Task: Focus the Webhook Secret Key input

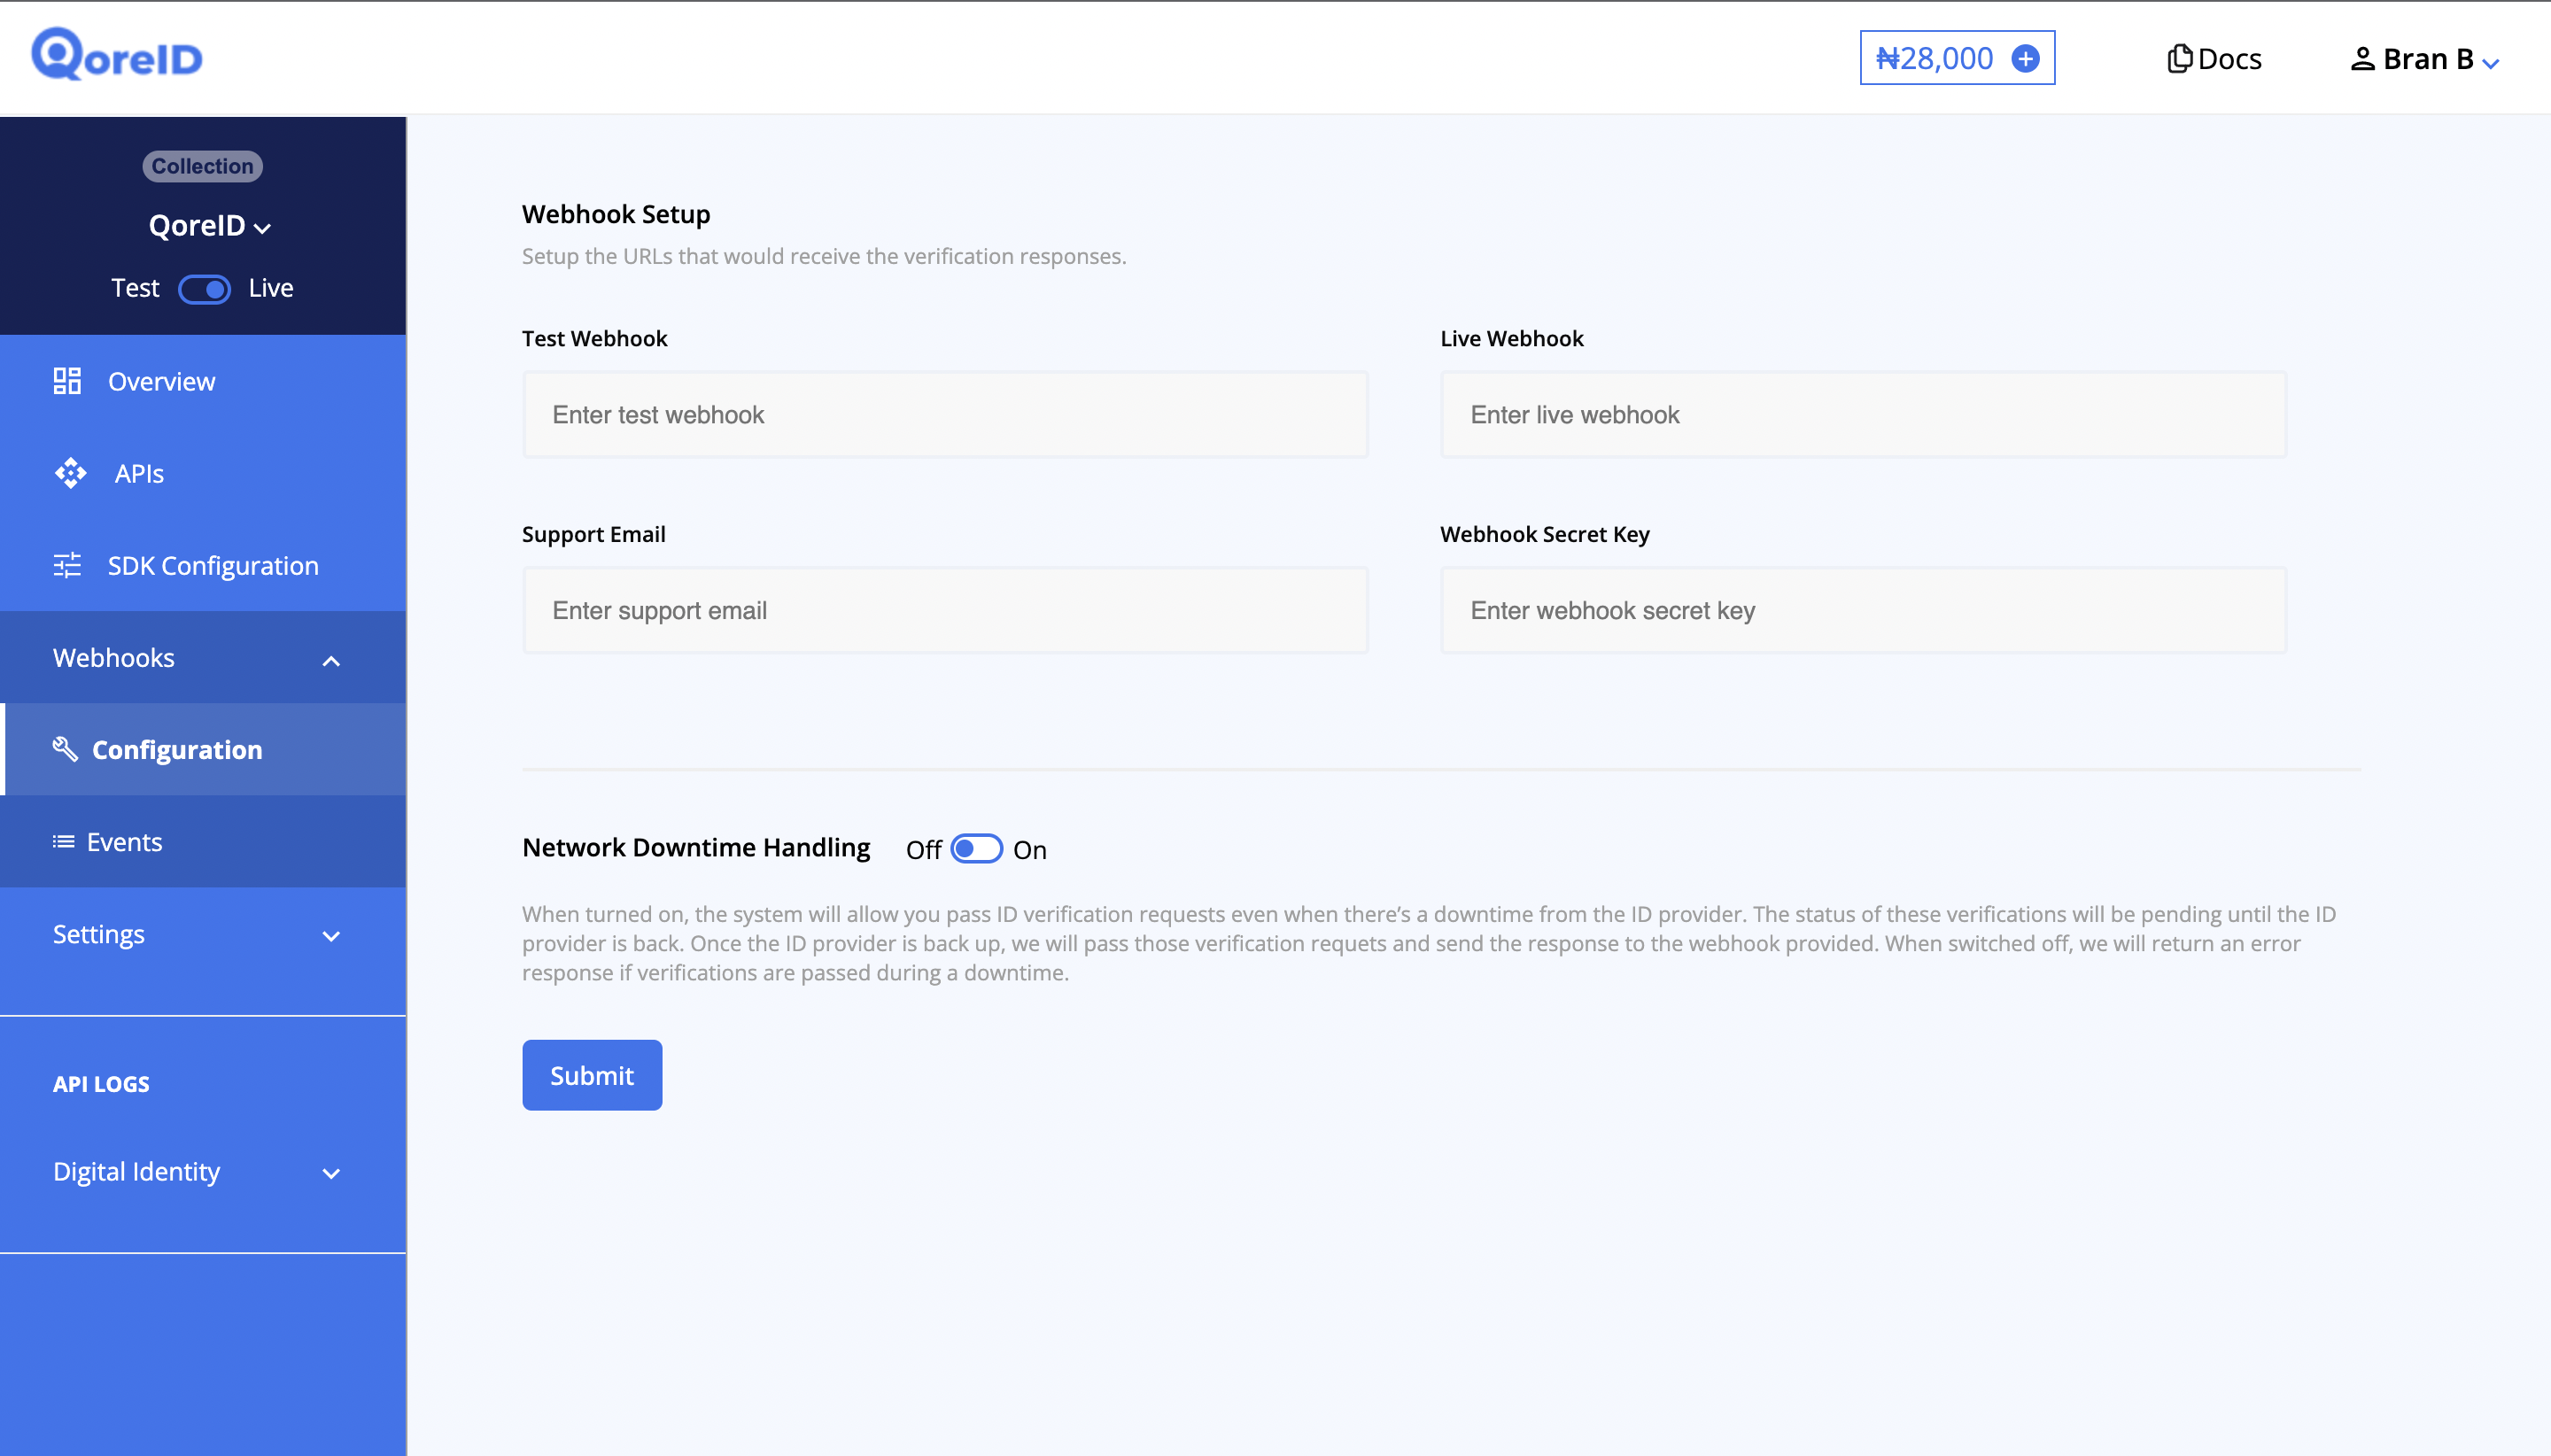Action: [1862, 610]
